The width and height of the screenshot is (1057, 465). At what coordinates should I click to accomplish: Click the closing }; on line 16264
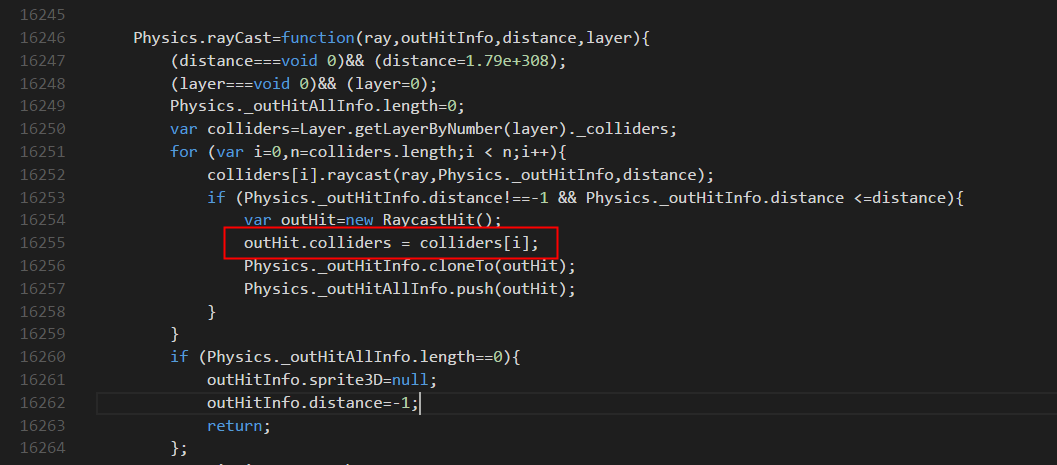(179, 448)
